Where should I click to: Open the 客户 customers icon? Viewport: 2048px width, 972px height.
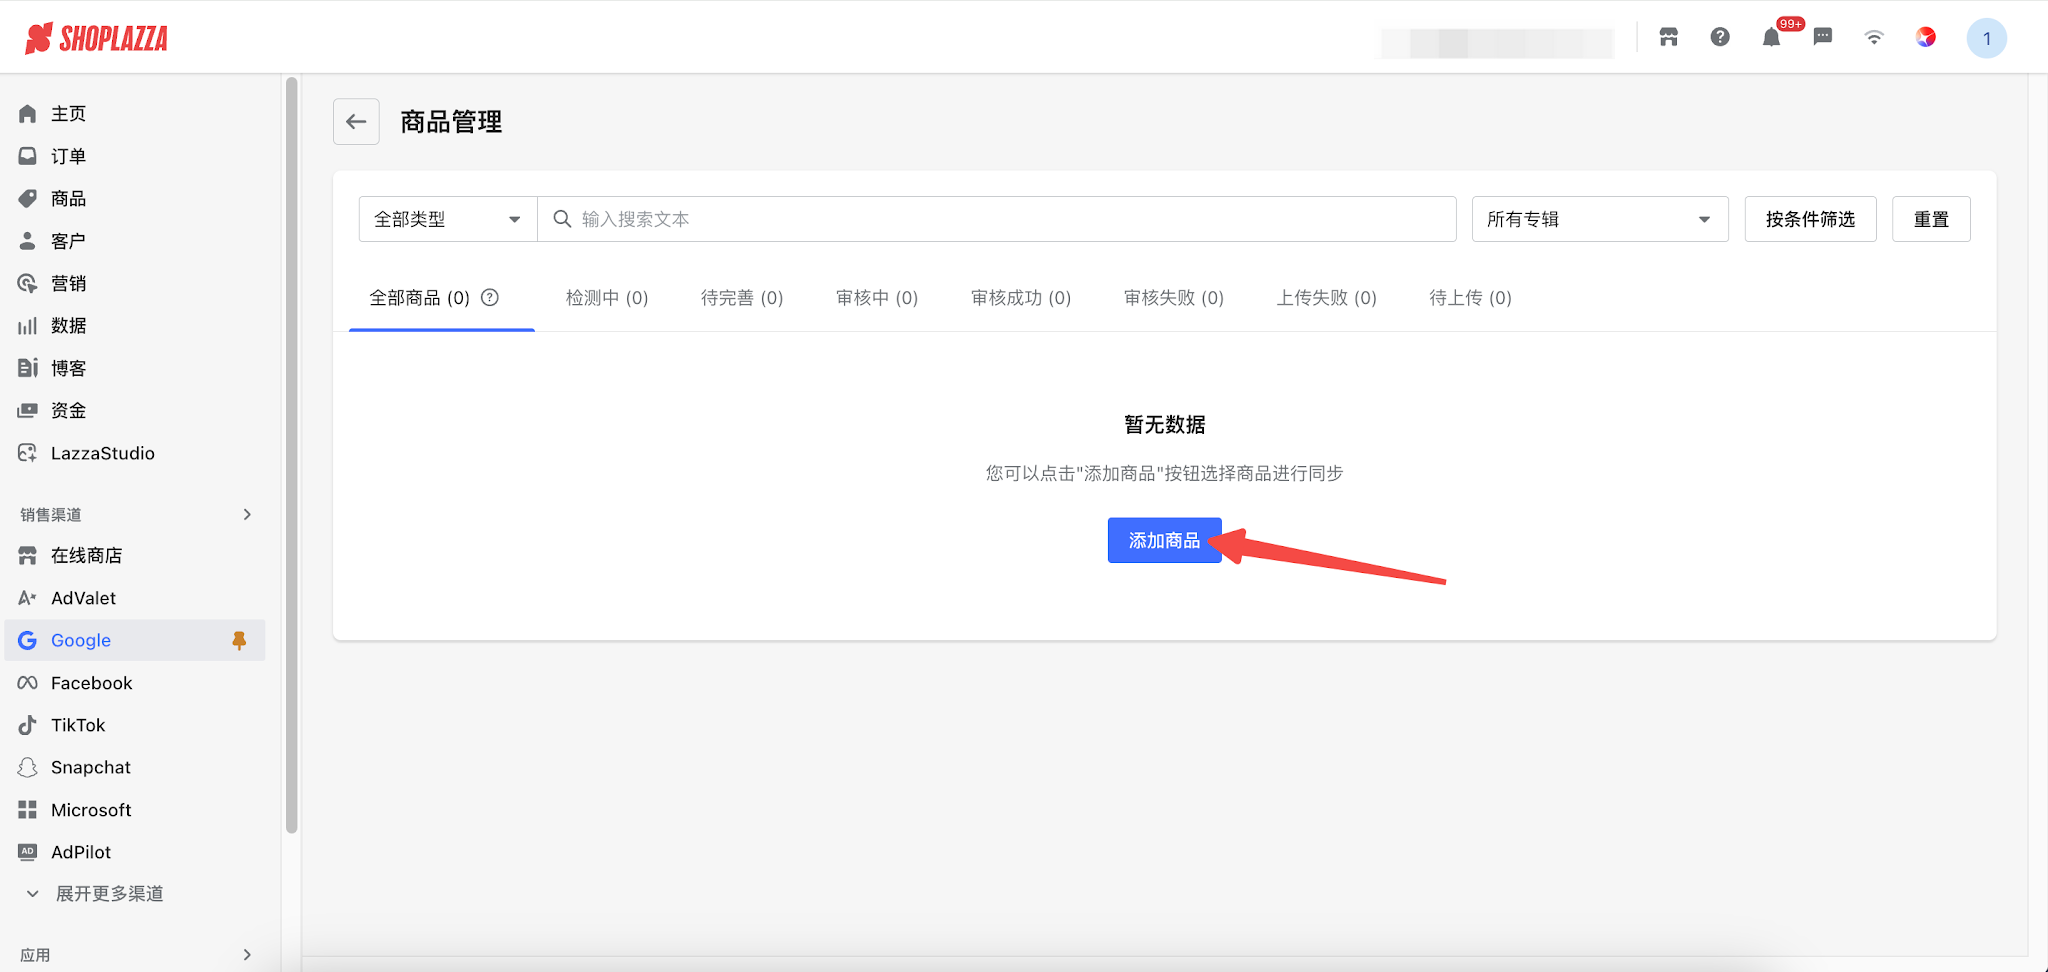[x=28, y=241]
